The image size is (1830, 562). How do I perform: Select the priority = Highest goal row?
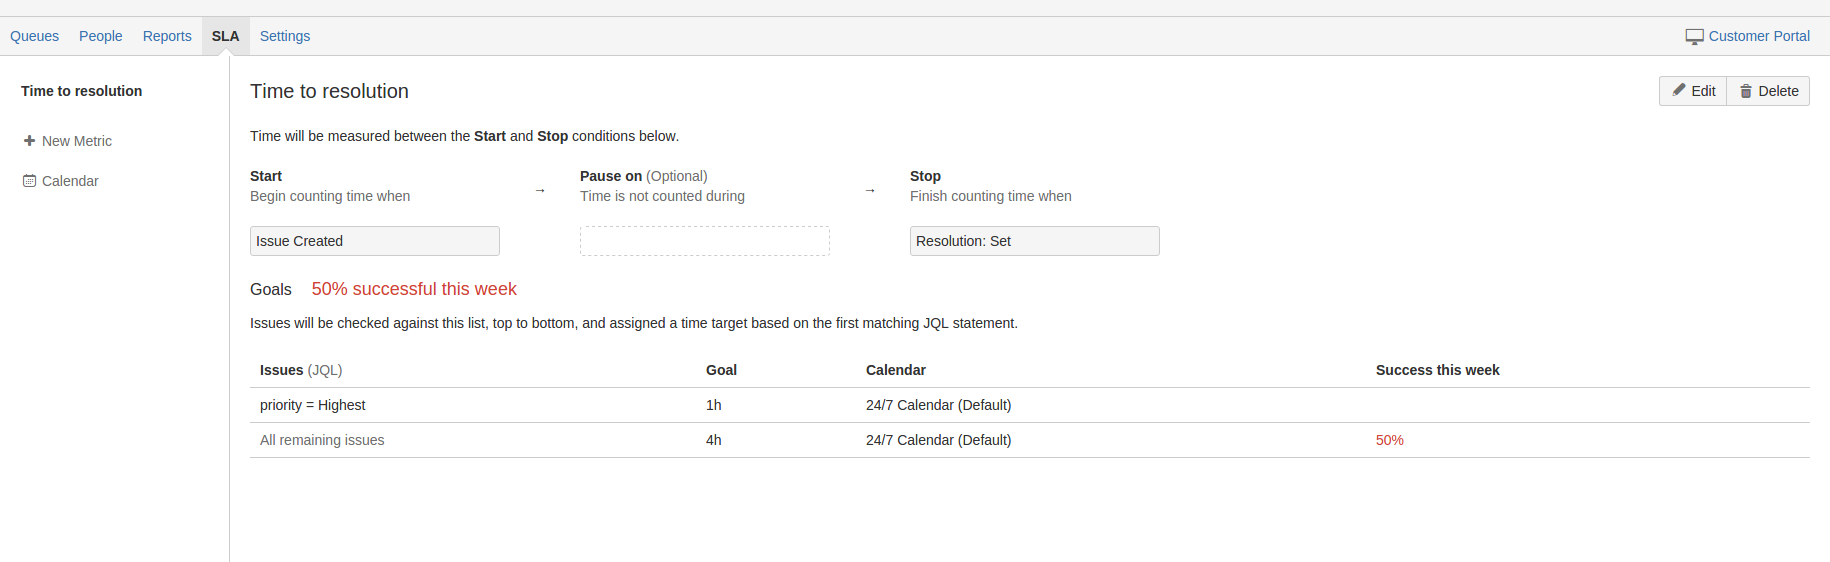[x=313, y=405]
